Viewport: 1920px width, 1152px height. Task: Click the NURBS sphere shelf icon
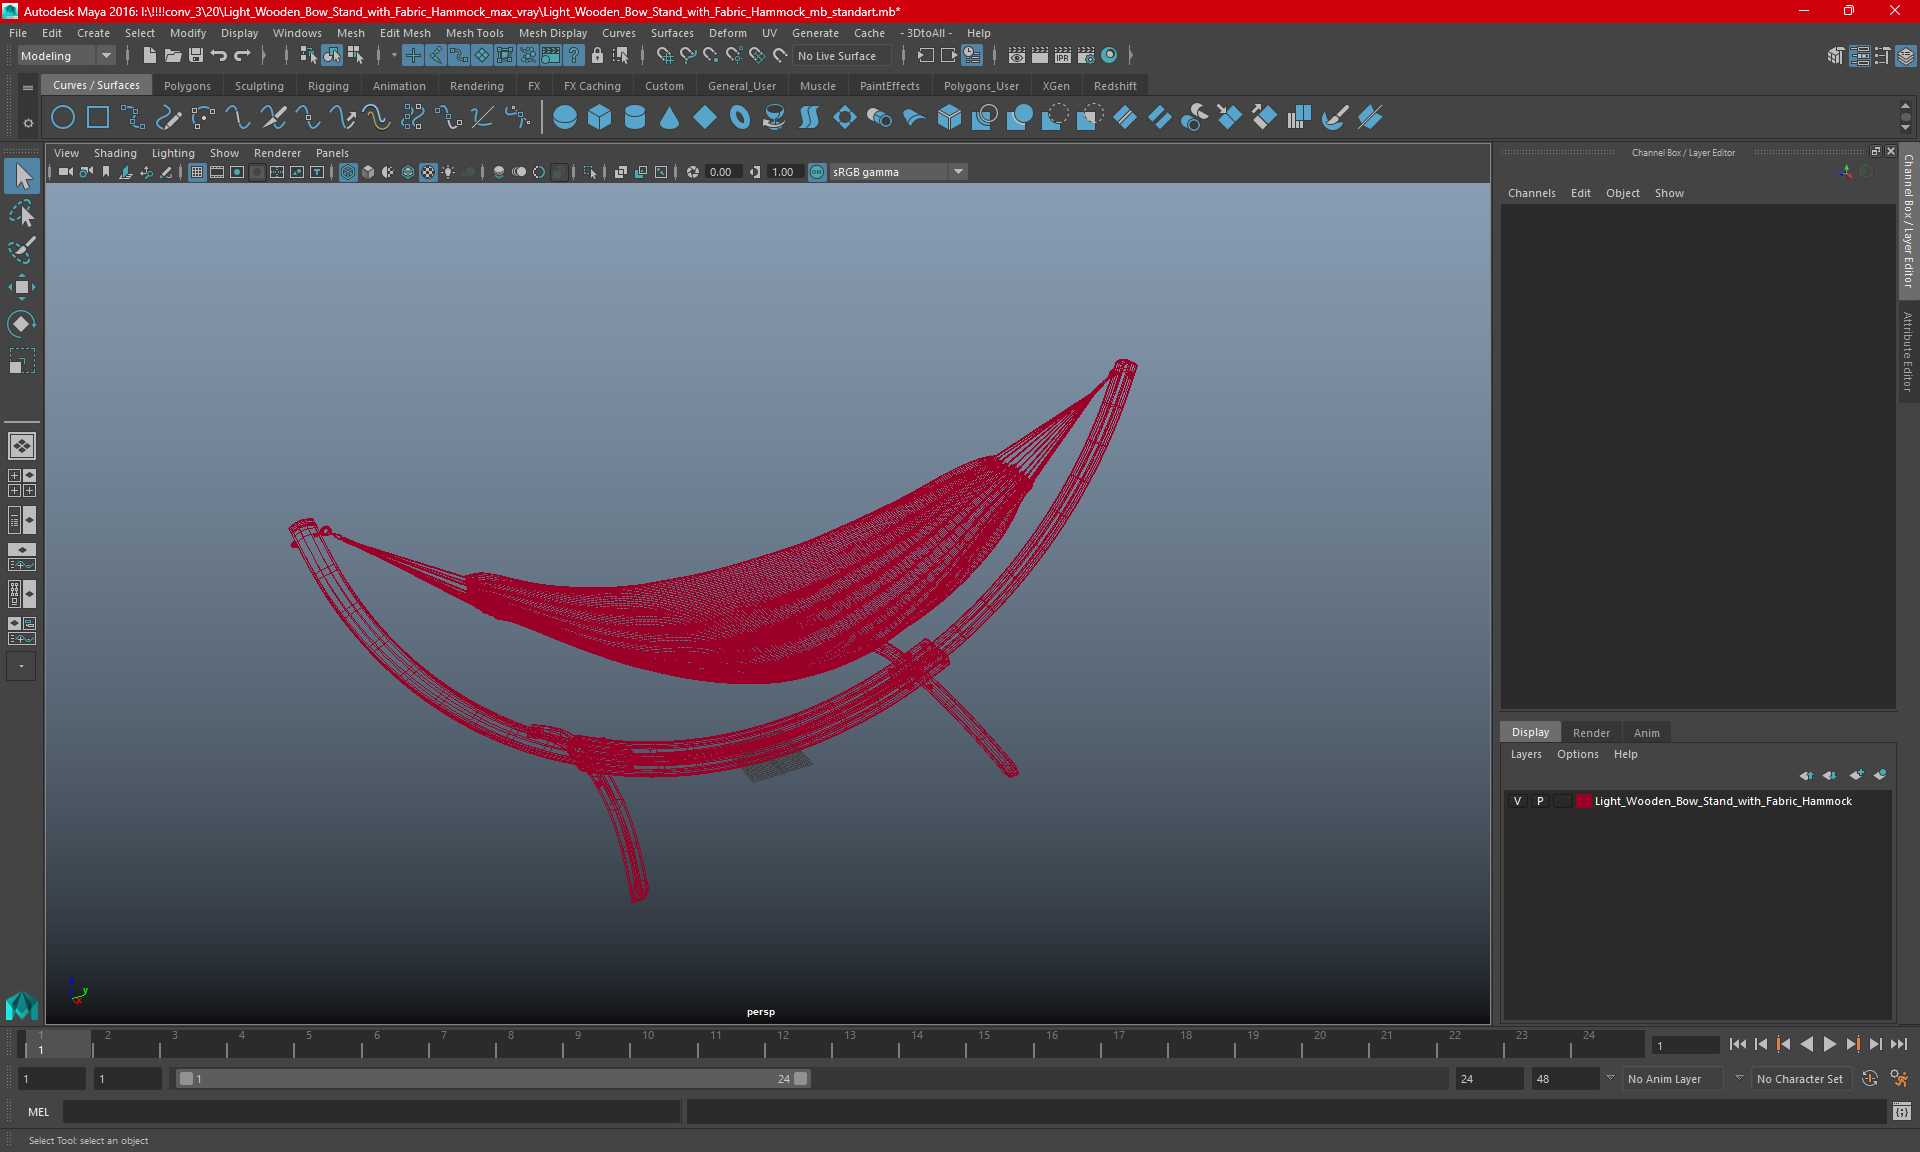(x=564, y=118)
